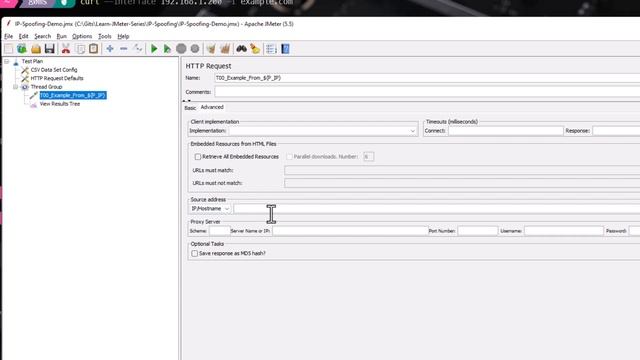Viewport: 640px width, 360px height.
Task: Click the Toggle enable/disable toolbar icon
Action: click(138, 49)
